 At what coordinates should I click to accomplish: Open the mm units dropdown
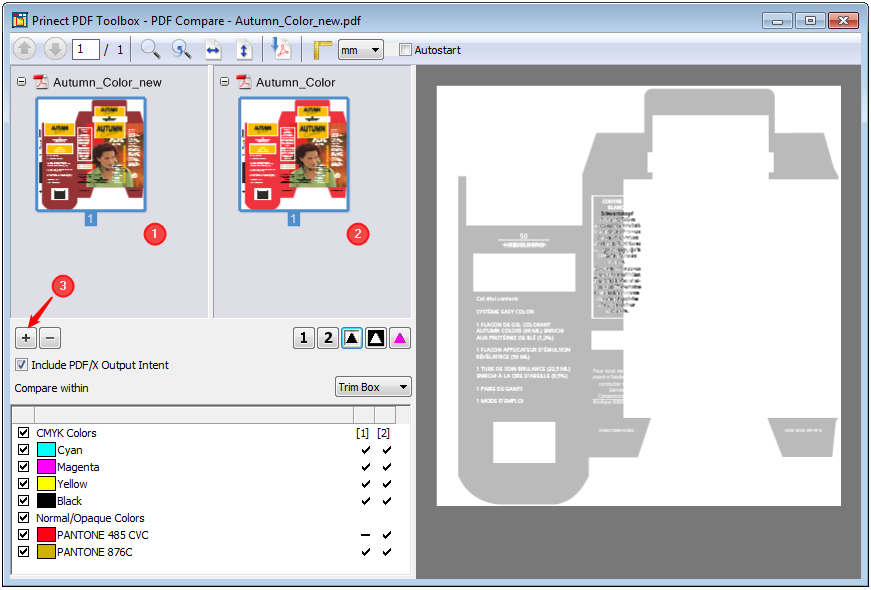361,49
